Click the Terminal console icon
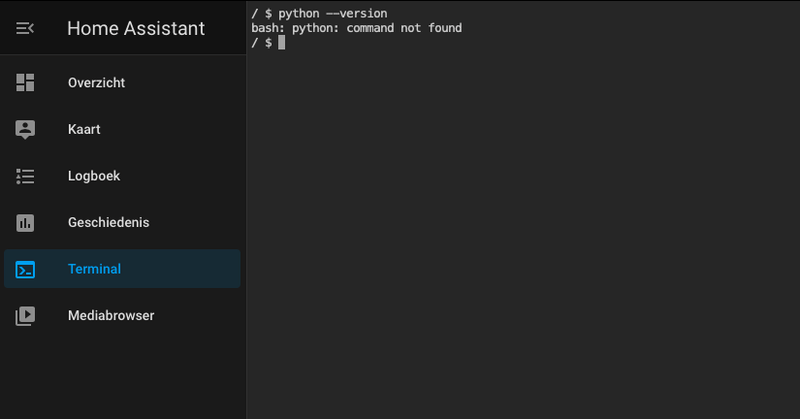 tap(25, 269)
